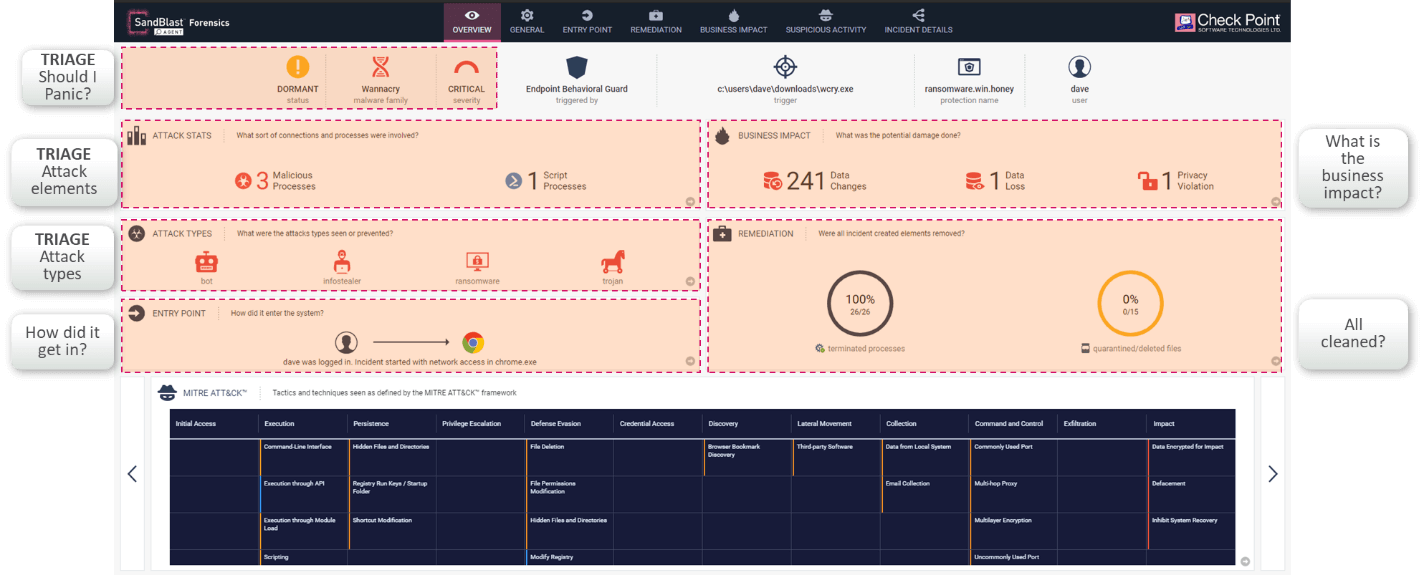
Task: Click the 100% terminated processes progress ring
Action: tap(860, 304)
